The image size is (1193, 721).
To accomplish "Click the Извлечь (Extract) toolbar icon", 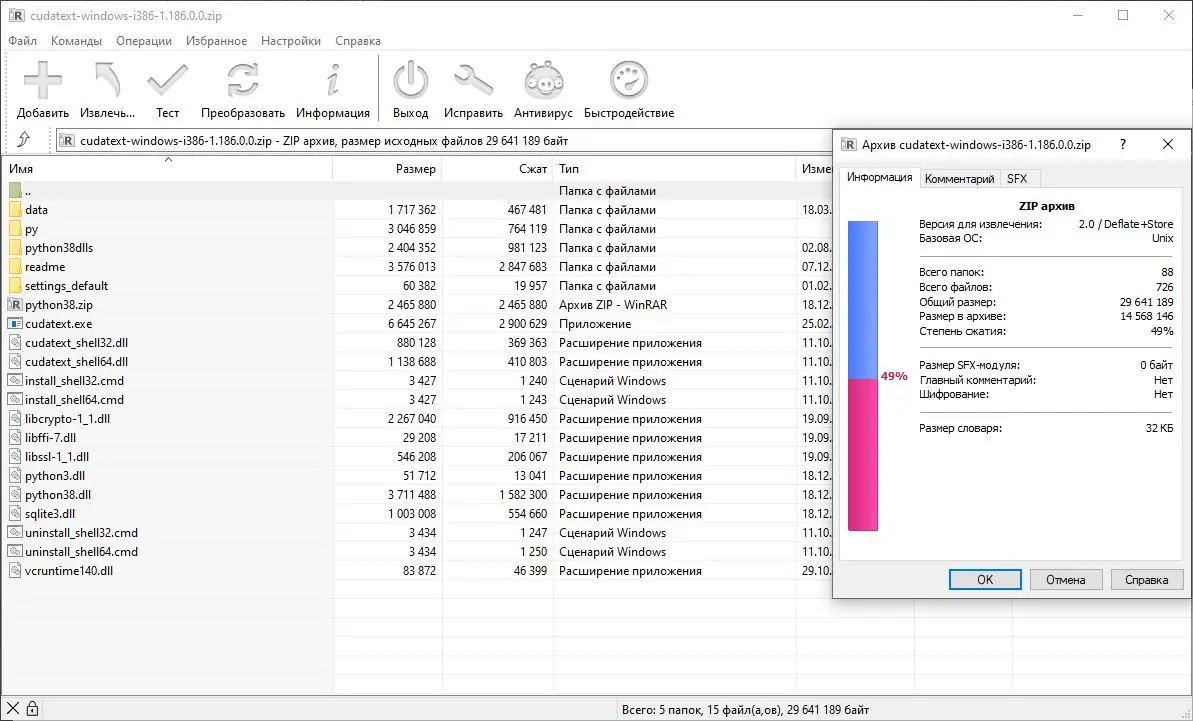I will (x=107, y=81).
